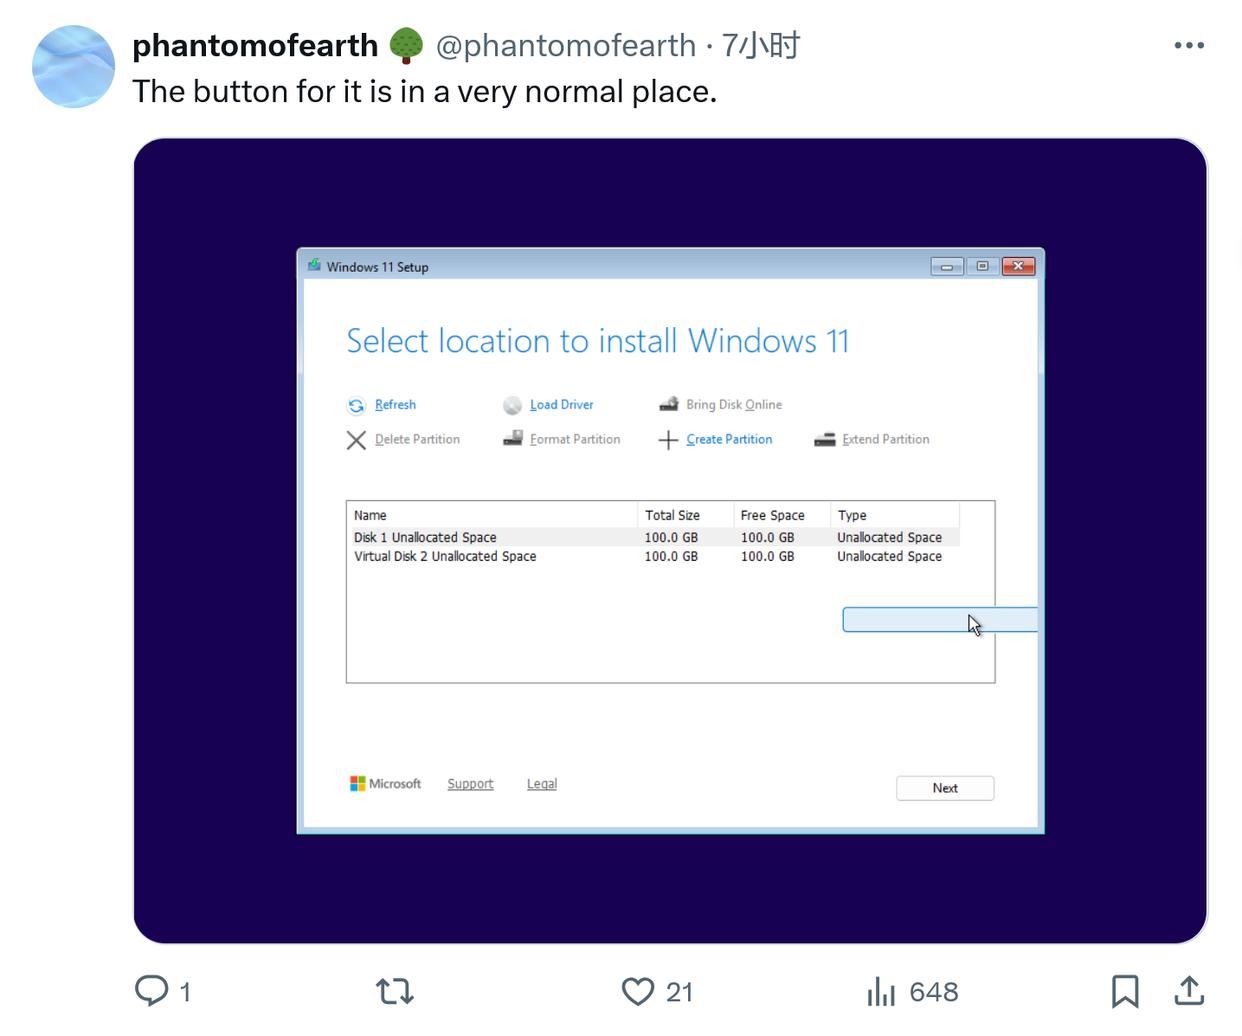Open tweet analytics via the bar chart icon
This screenshot has height=1036, width=1242.
pyautogui.click(x=881, y=991)
